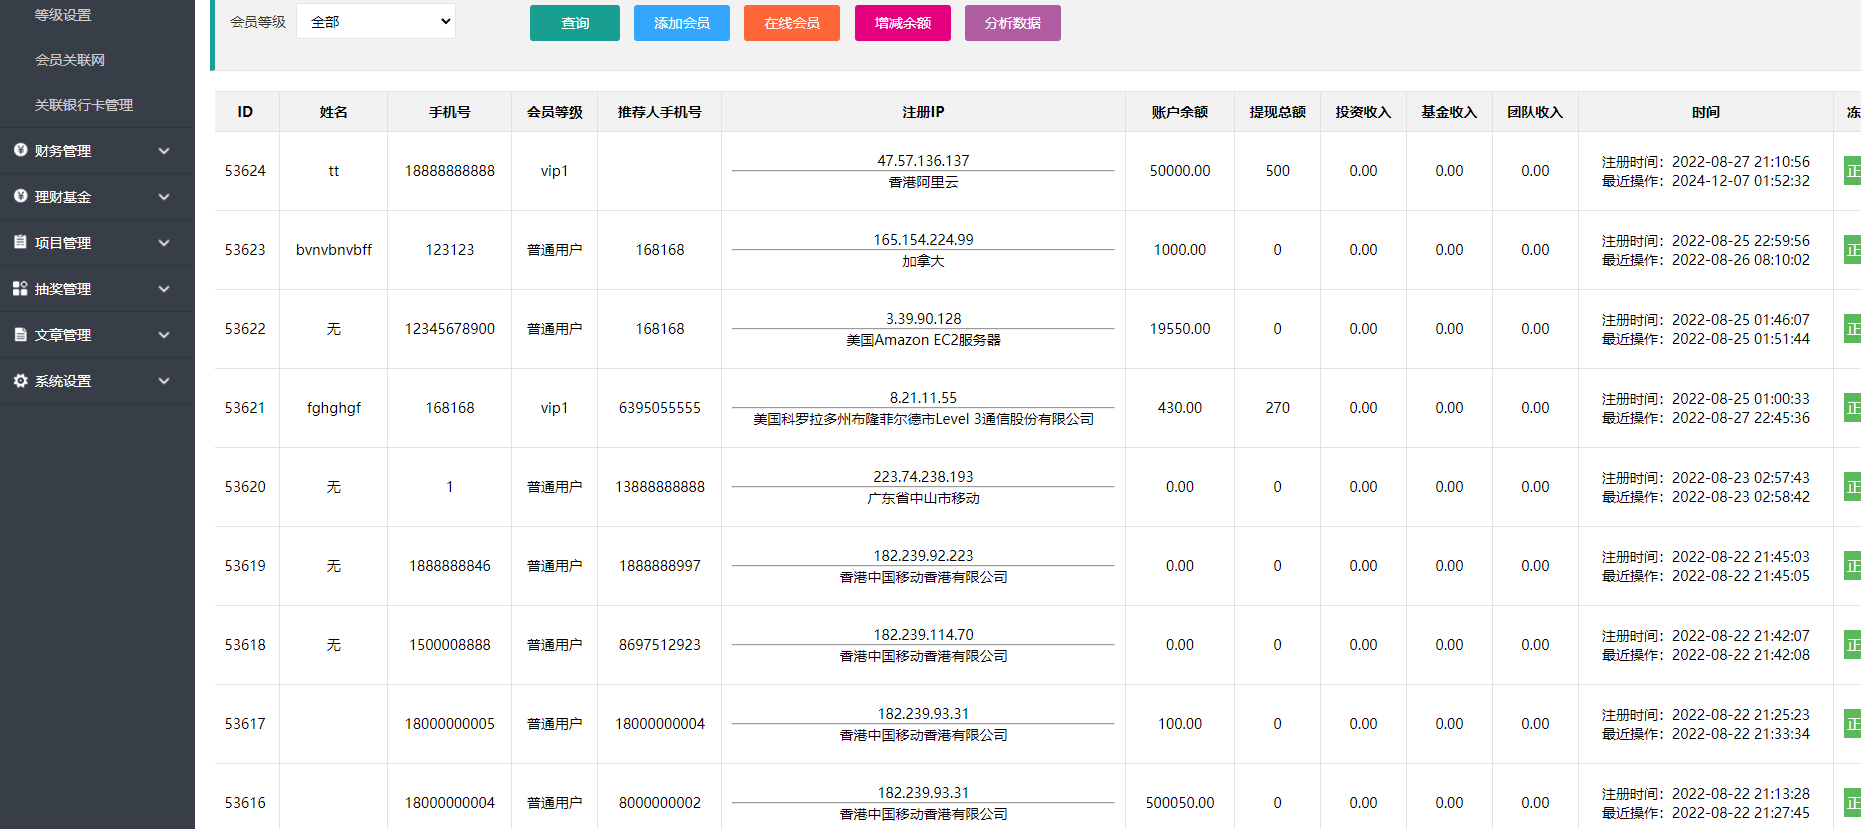Expand the 财务管理 menu chevron

164,151
